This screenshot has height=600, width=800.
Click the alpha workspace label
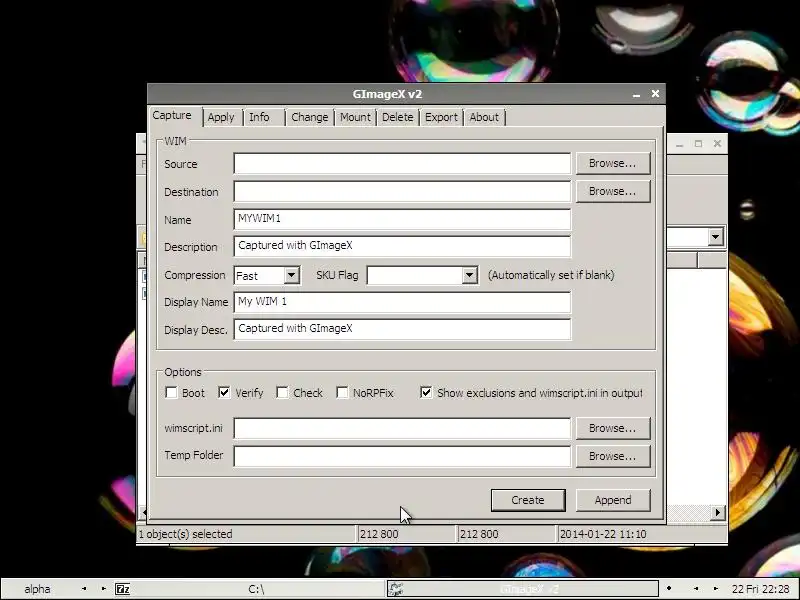[37, 589]
